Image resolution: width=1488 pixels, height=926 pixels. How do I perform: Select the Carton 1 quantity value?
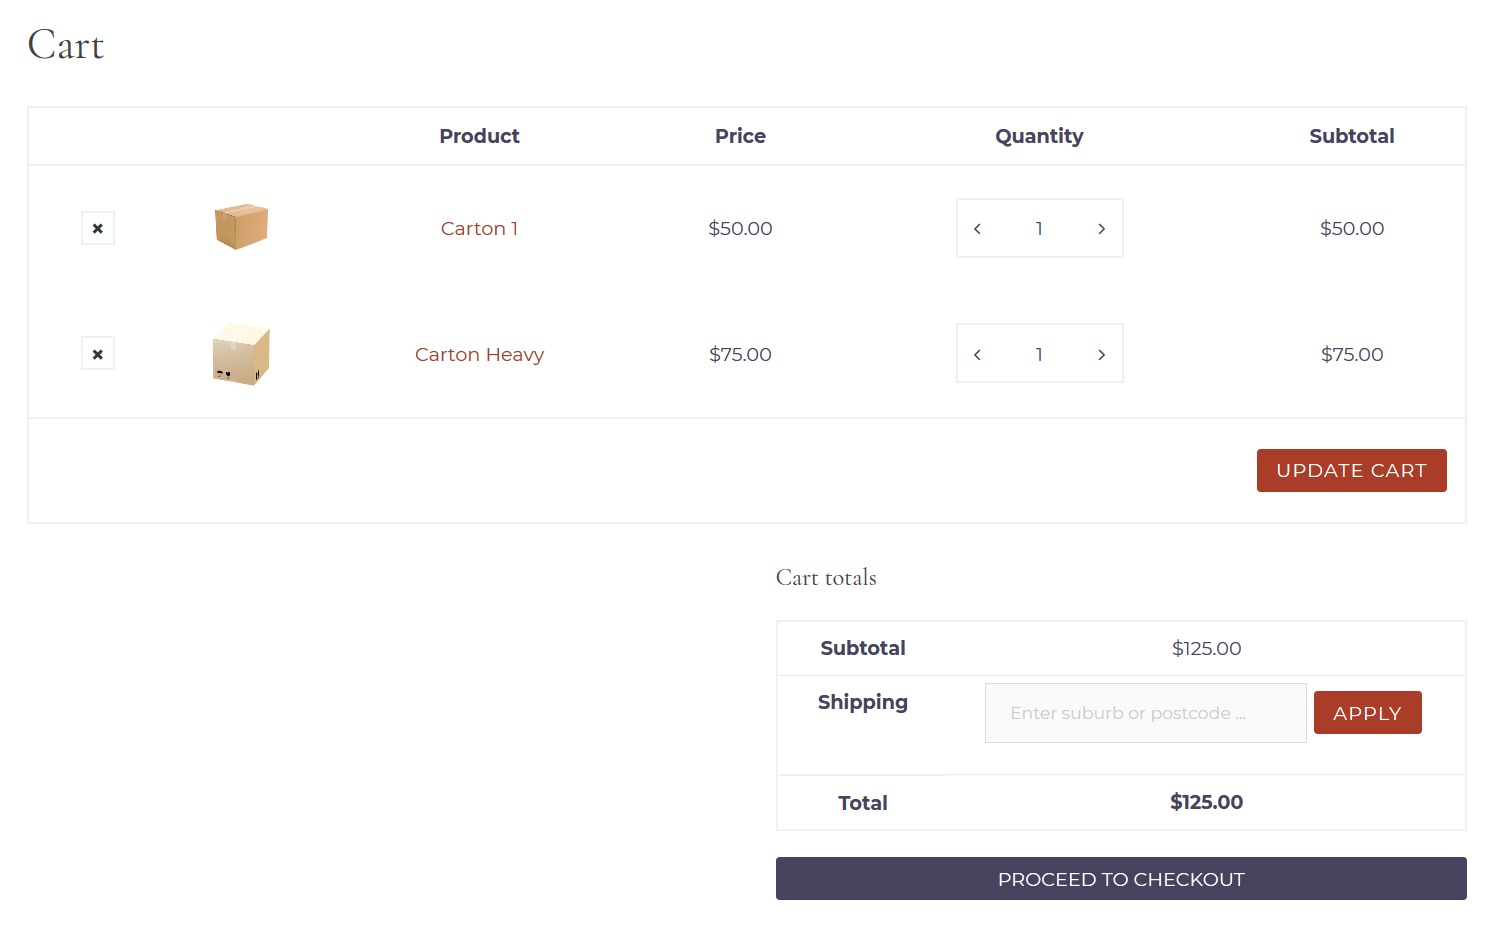coord(1039,228)
